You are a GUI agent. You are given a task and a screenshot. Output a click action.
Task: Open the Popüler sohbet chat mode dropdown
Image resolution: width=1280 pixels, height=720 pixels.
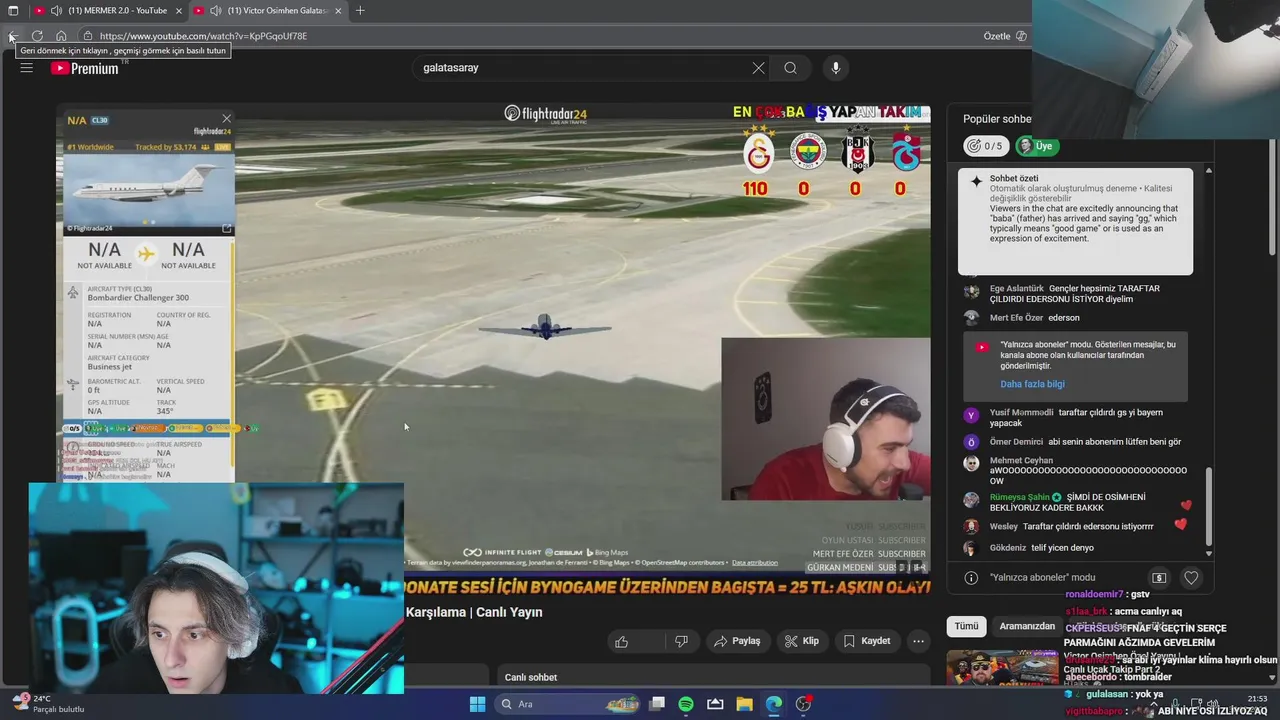997,119
